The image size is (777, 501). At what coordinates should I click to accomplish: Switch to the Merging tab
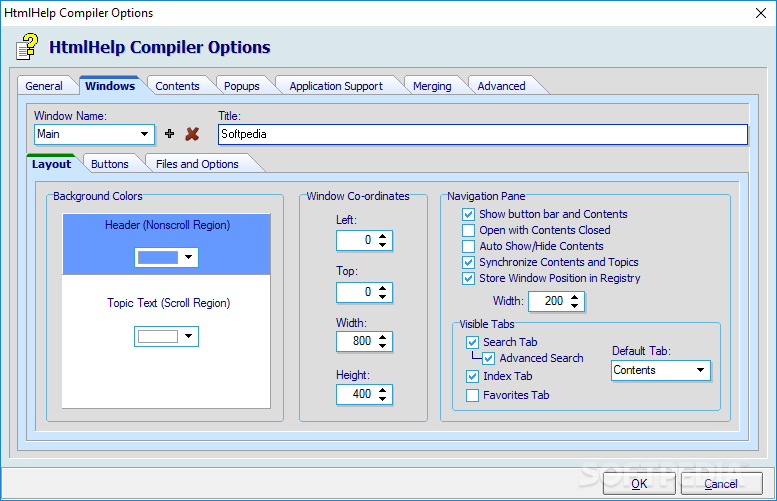click(x=432, y=86)
